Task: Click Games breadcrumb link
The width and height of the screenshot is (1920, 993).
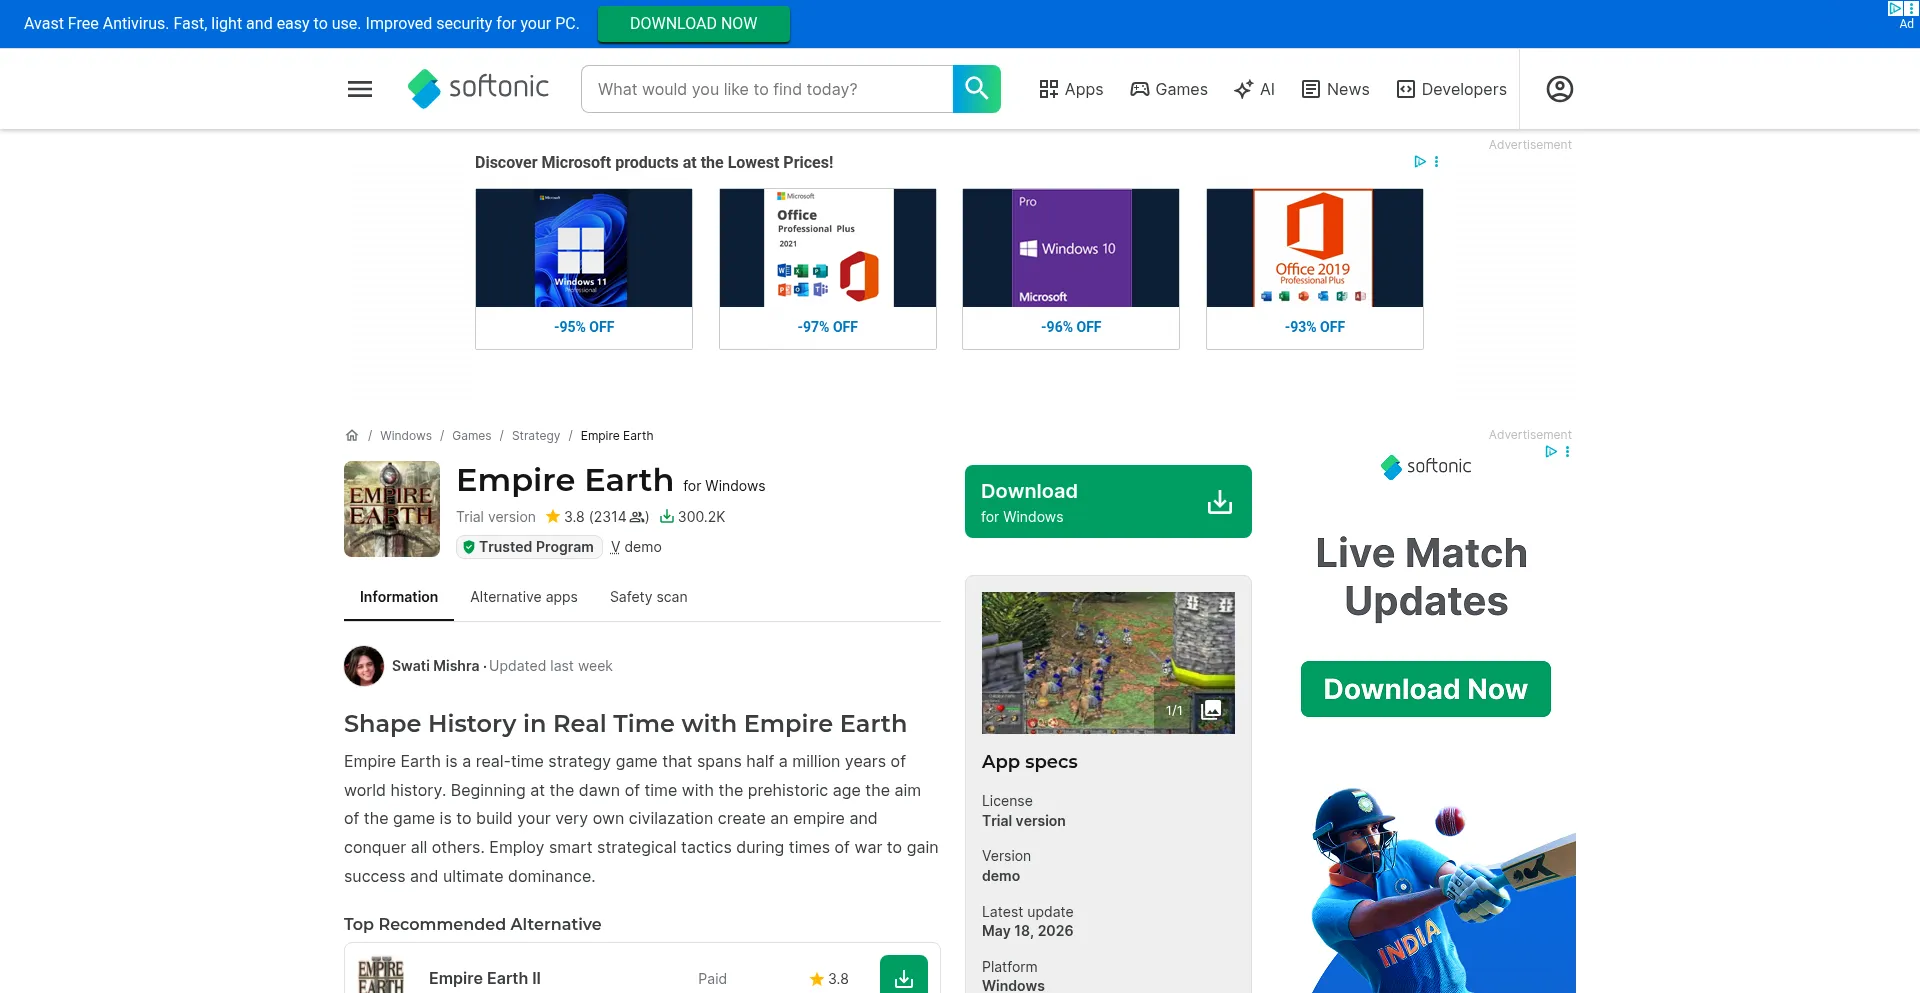Action: click(472, 436)
